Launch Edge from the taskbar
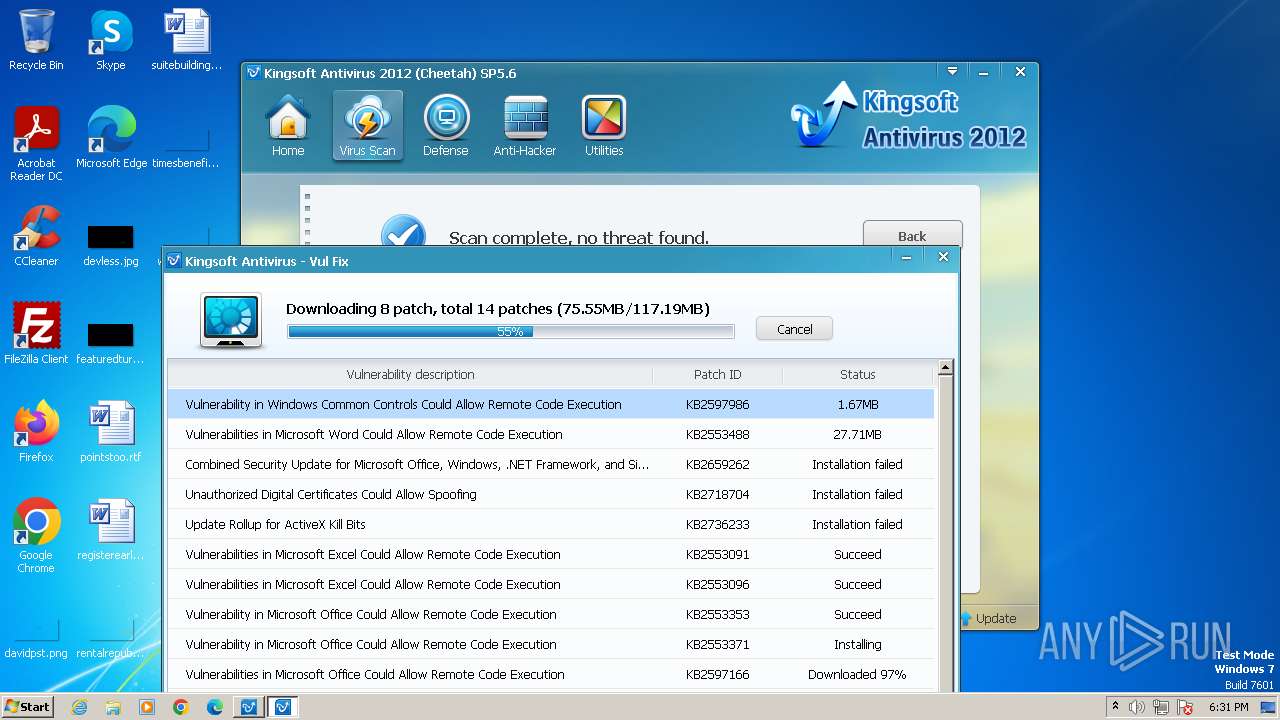 click(x=215, y=707)
